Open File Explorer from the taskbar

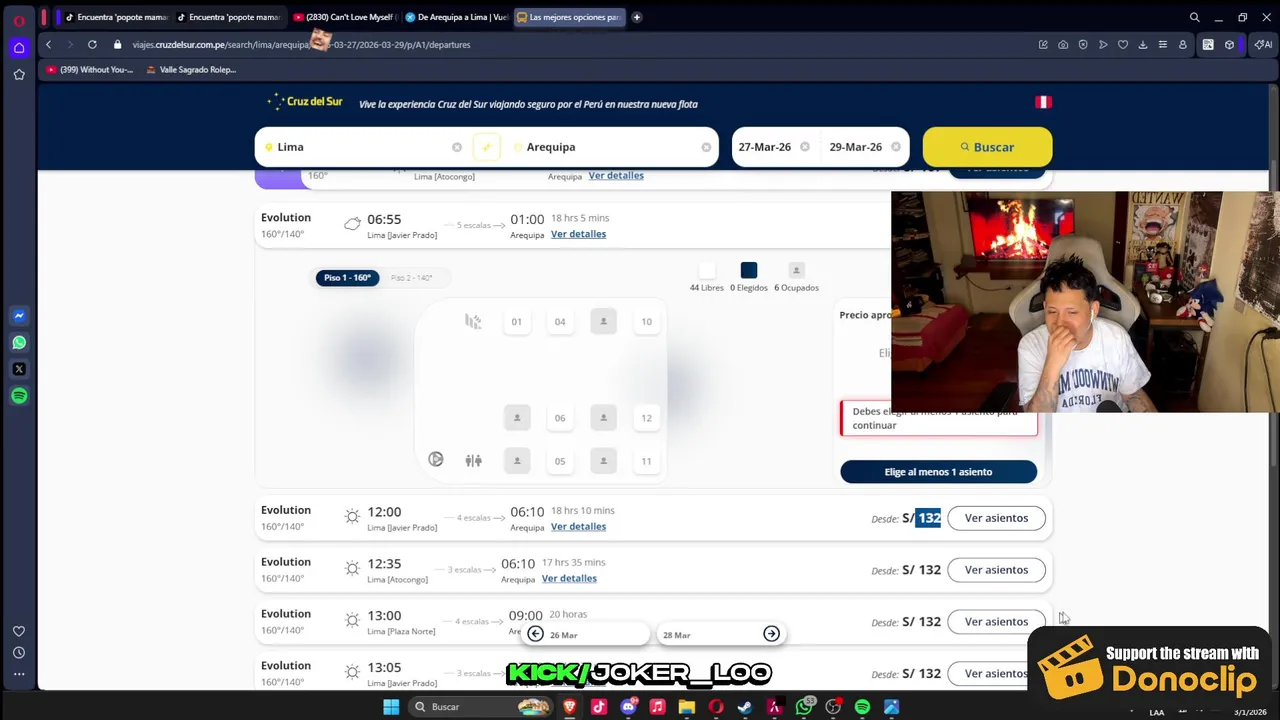pyautogui.click(x=687, y=707)
